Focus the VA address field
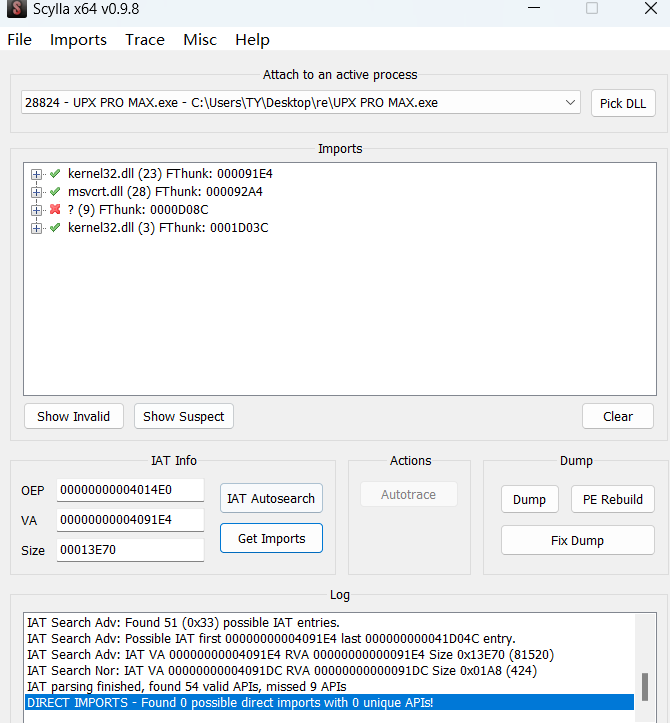Screen dimensions: 670x723 (130, 520)
